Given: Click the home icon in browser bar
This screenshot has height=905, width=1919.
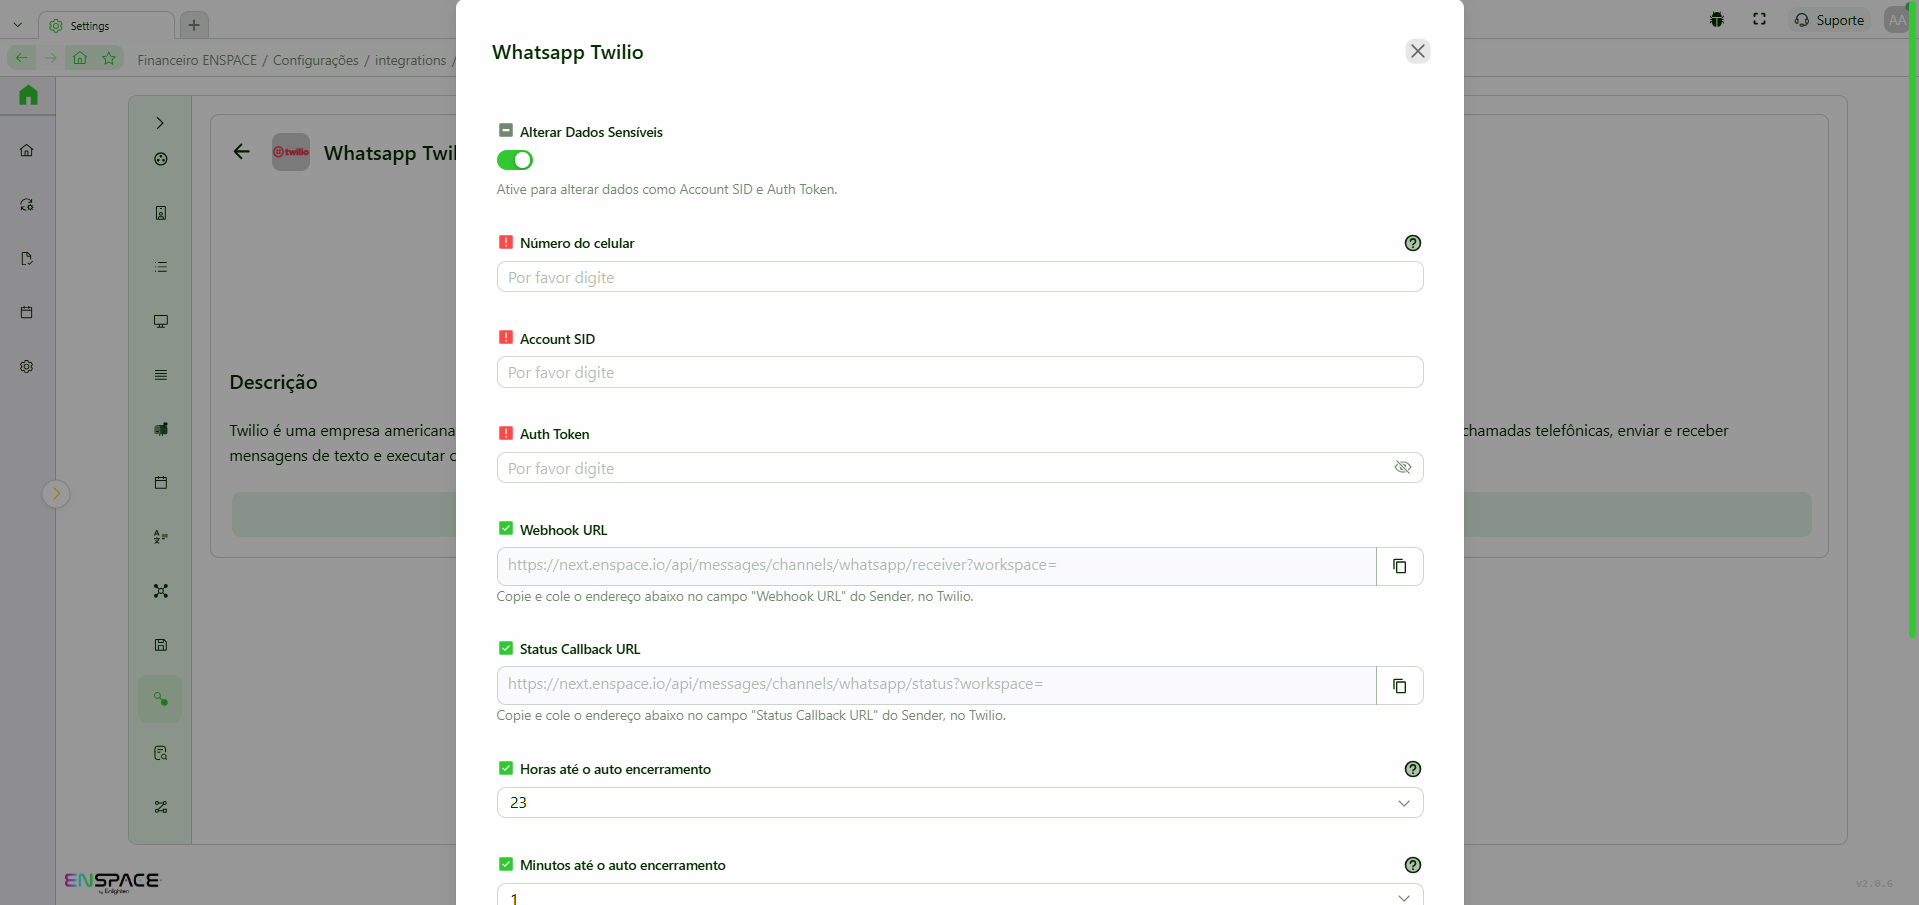Looking at the screenshot, I should [x=80, y=58].
